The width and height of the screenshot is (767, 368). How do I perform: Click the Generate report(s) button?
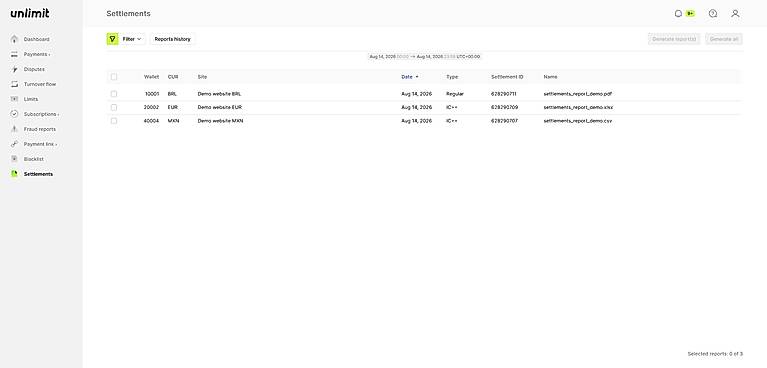click(x=674, y=39)
